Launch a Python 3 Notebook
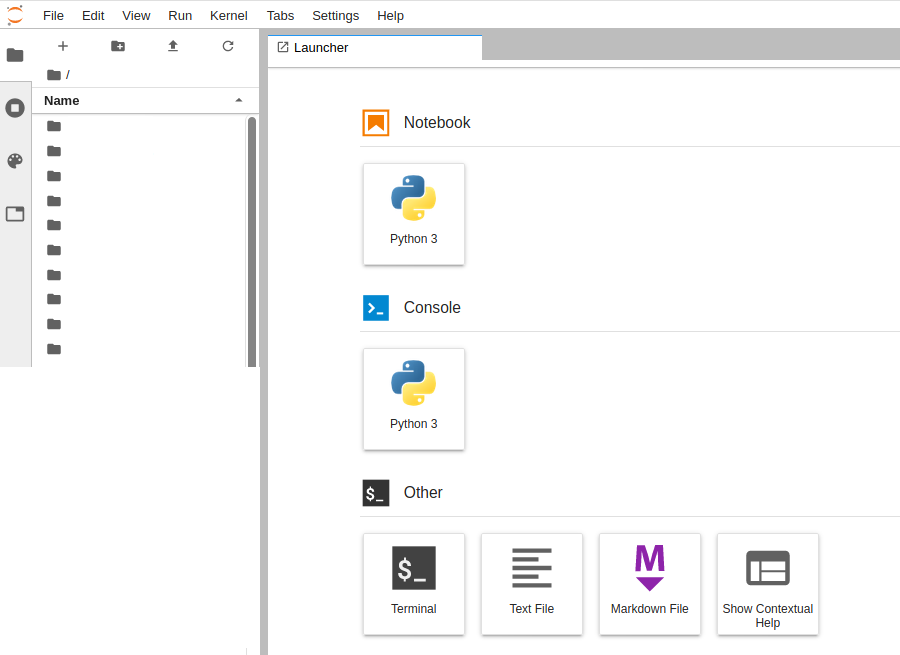 414,214
